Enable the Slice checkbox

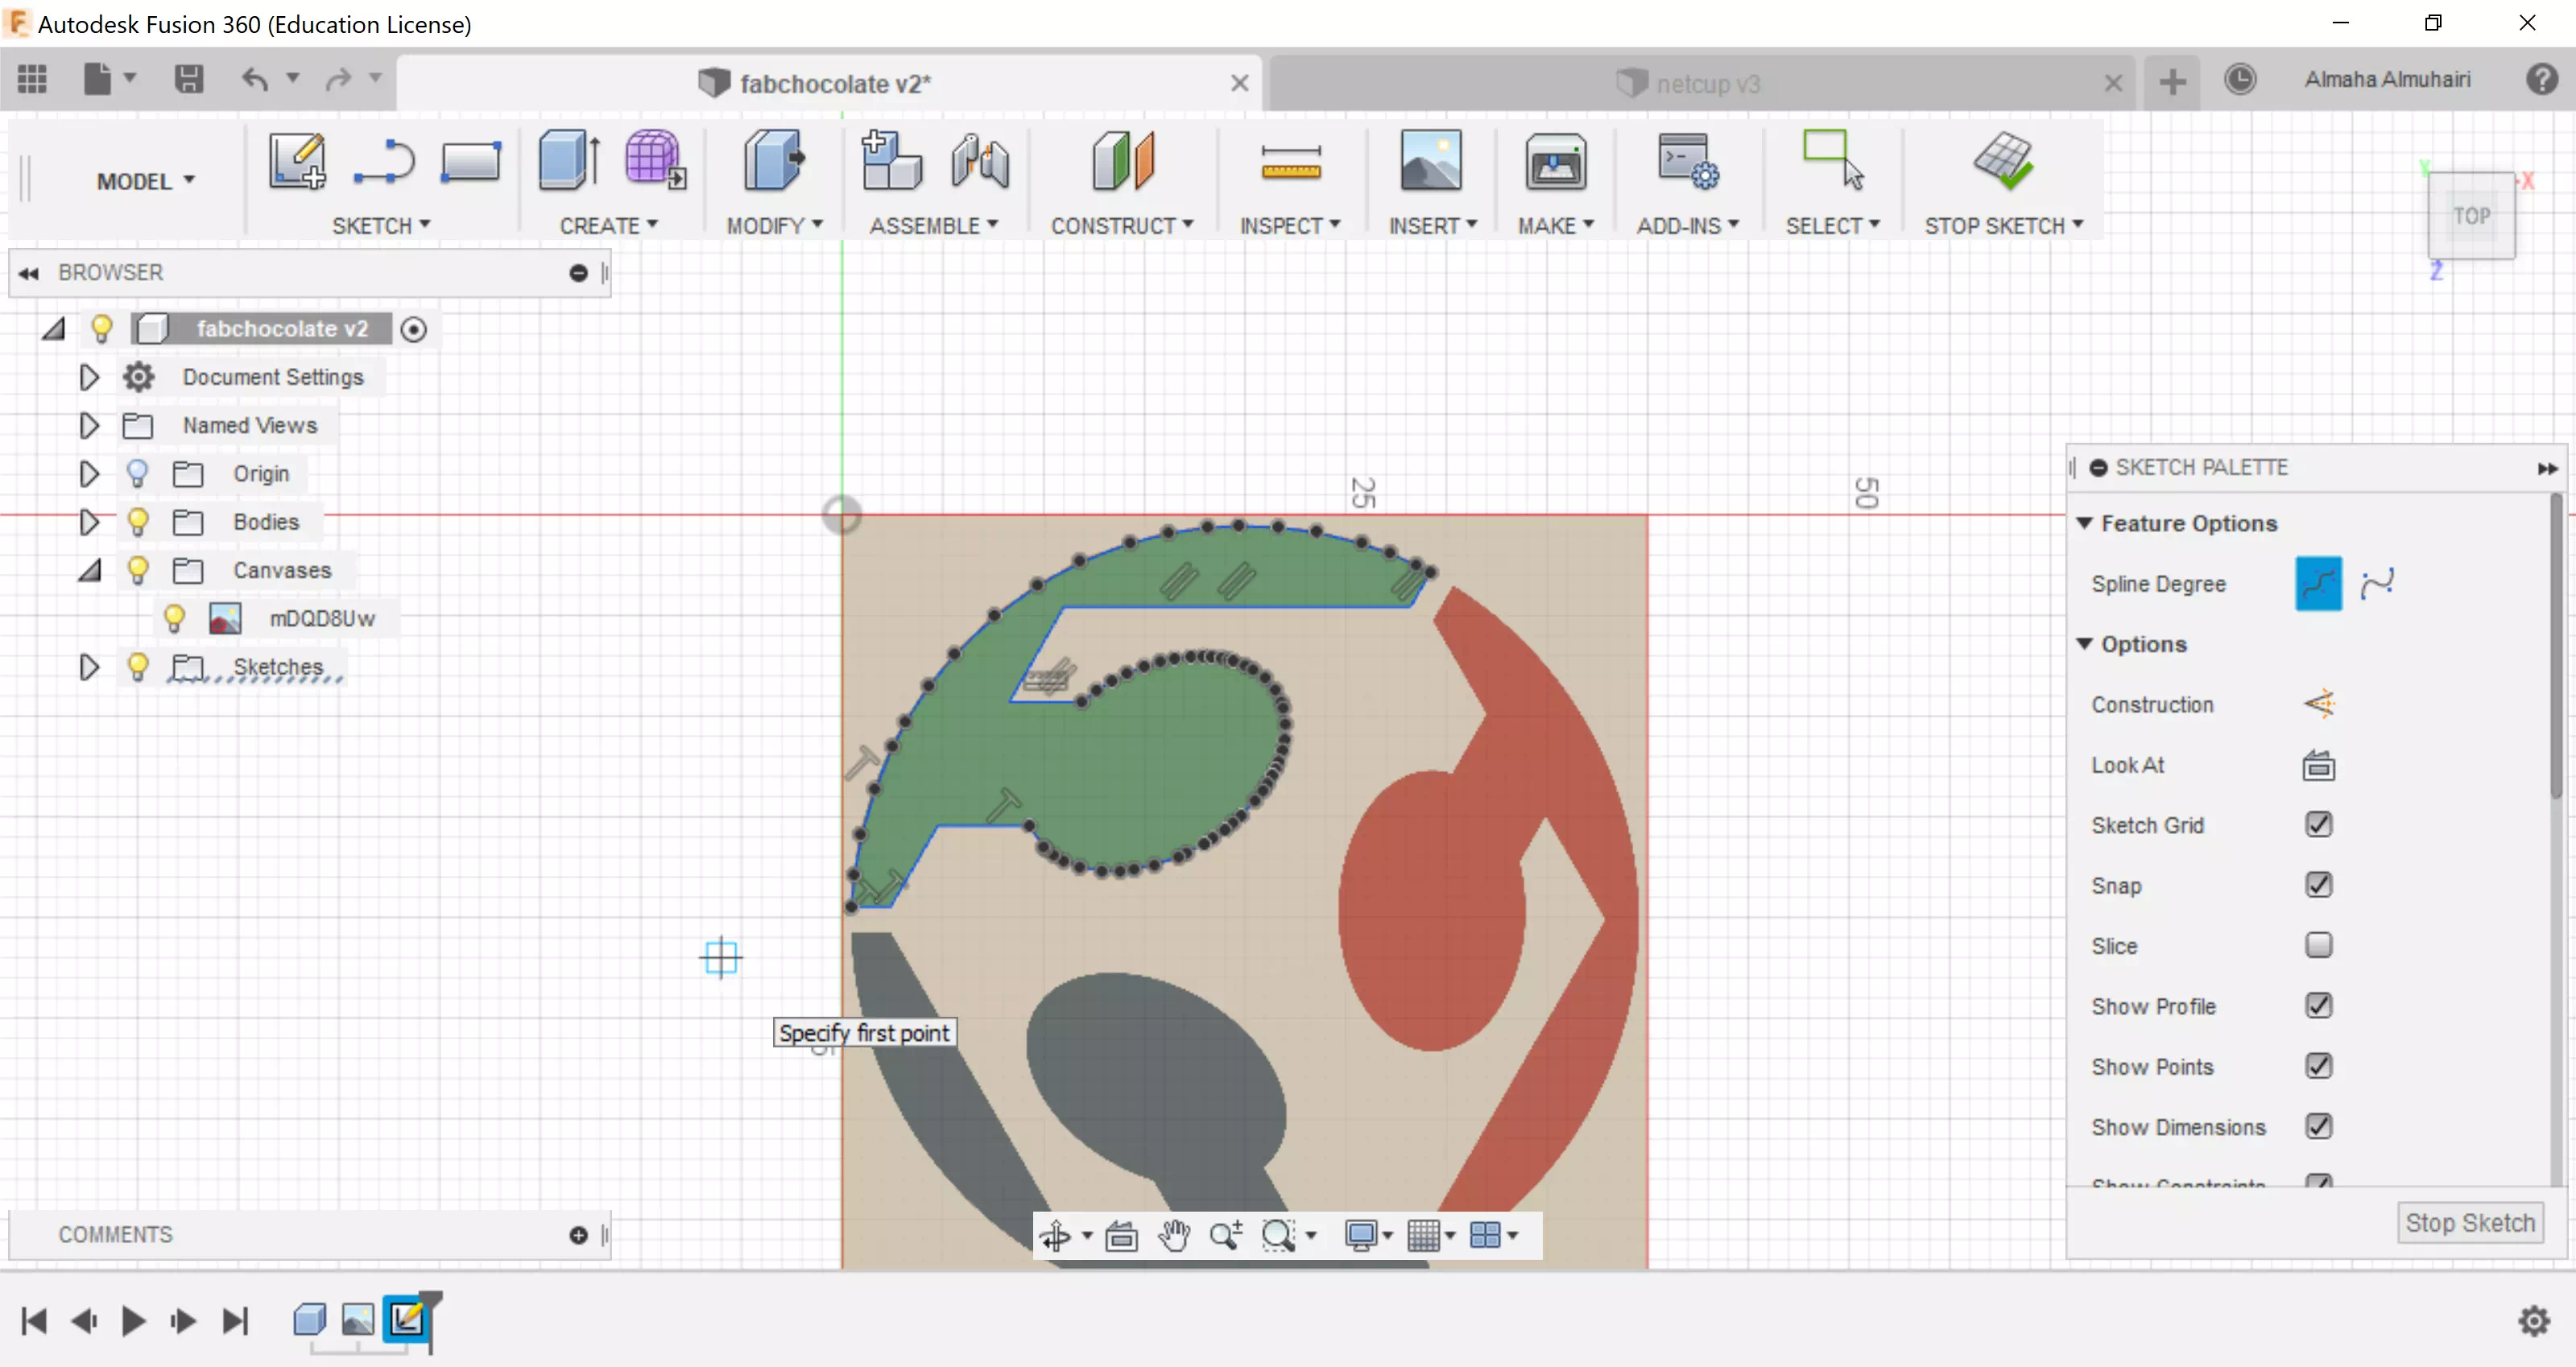2318,945
